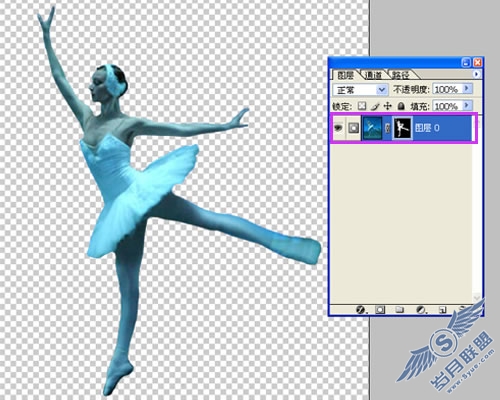Open the 不透明度 slider arrow

tap(467, 89)
